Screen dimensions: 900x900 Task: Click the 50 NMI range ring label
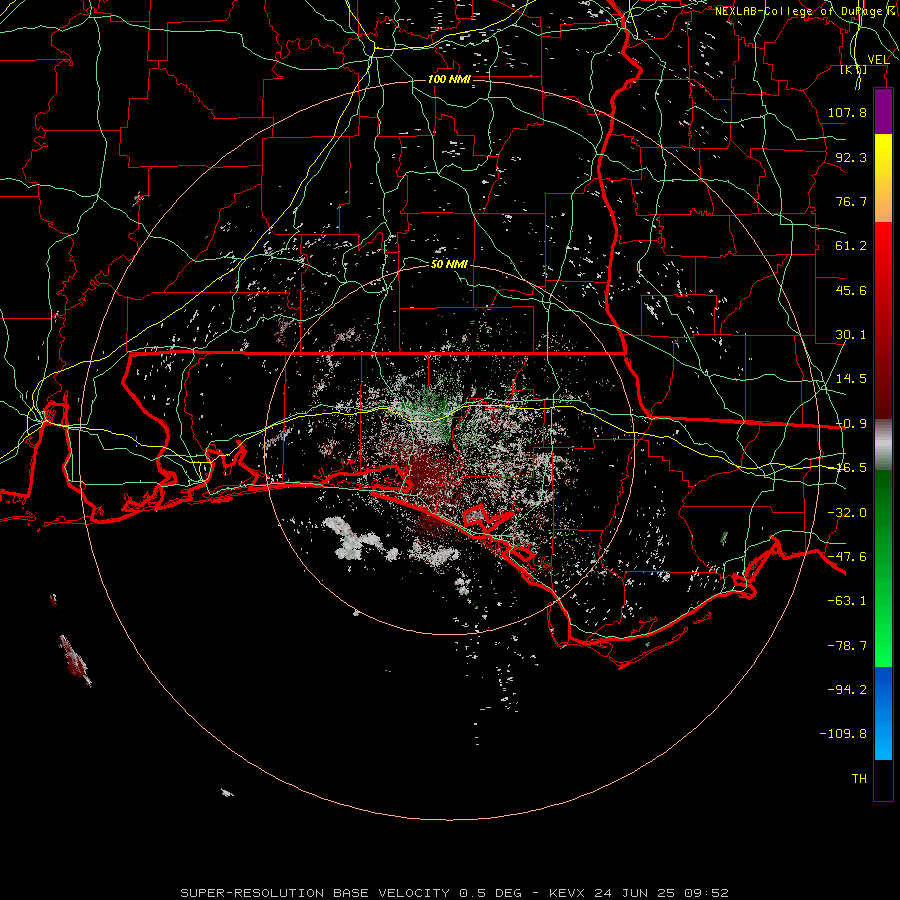click(x=449, y=264)
